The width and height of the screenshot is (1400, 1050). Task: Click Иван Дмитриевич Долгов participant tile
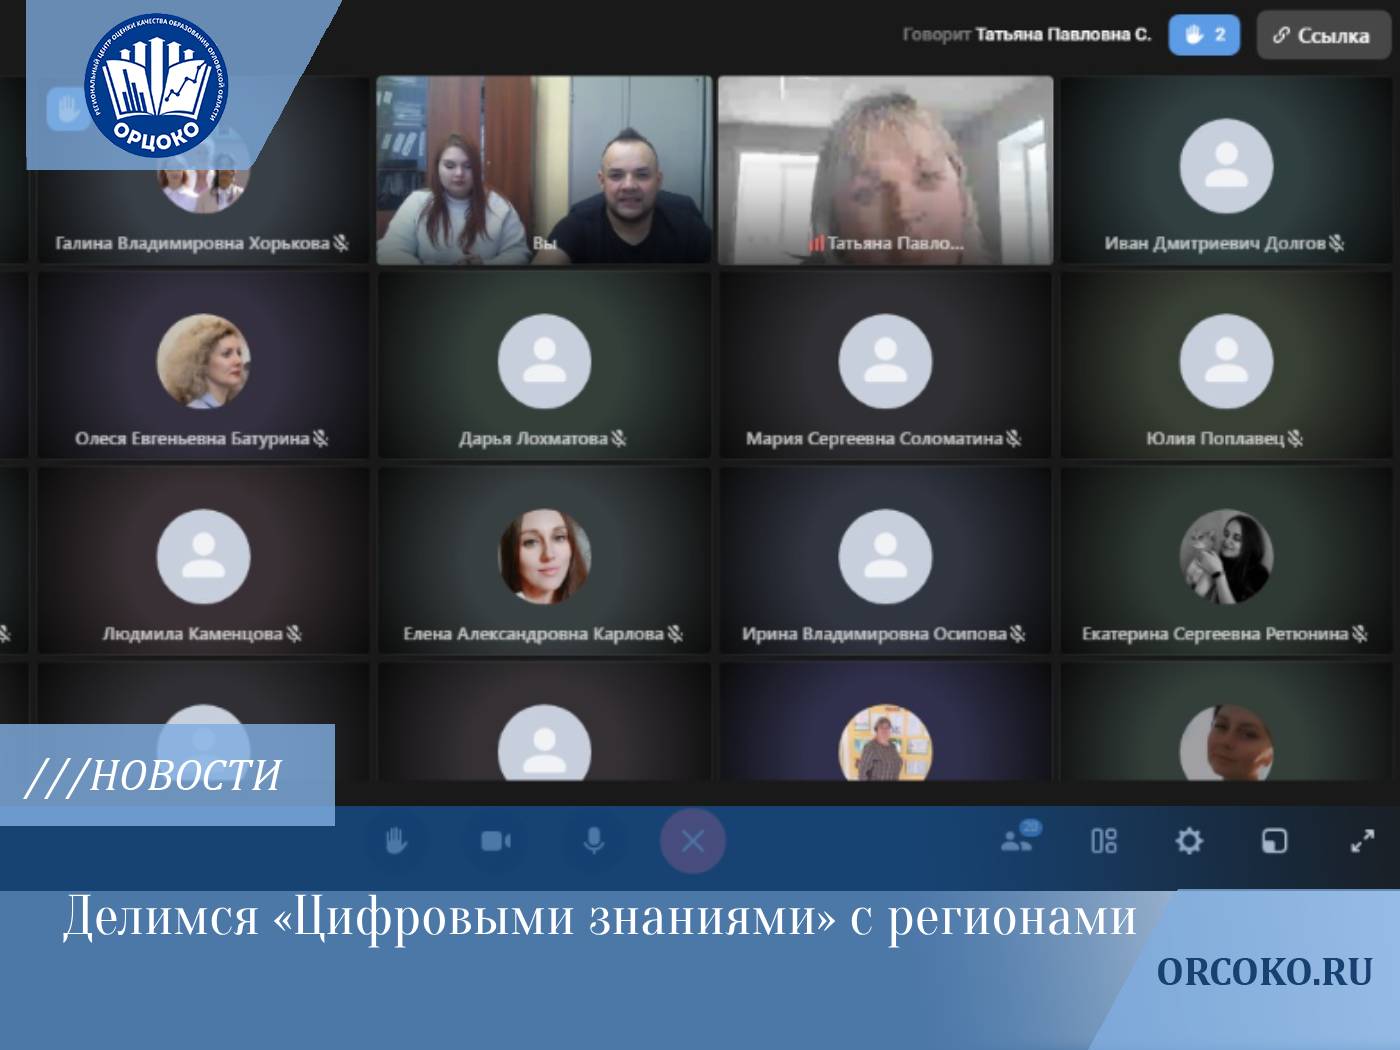click(1225, 170)
